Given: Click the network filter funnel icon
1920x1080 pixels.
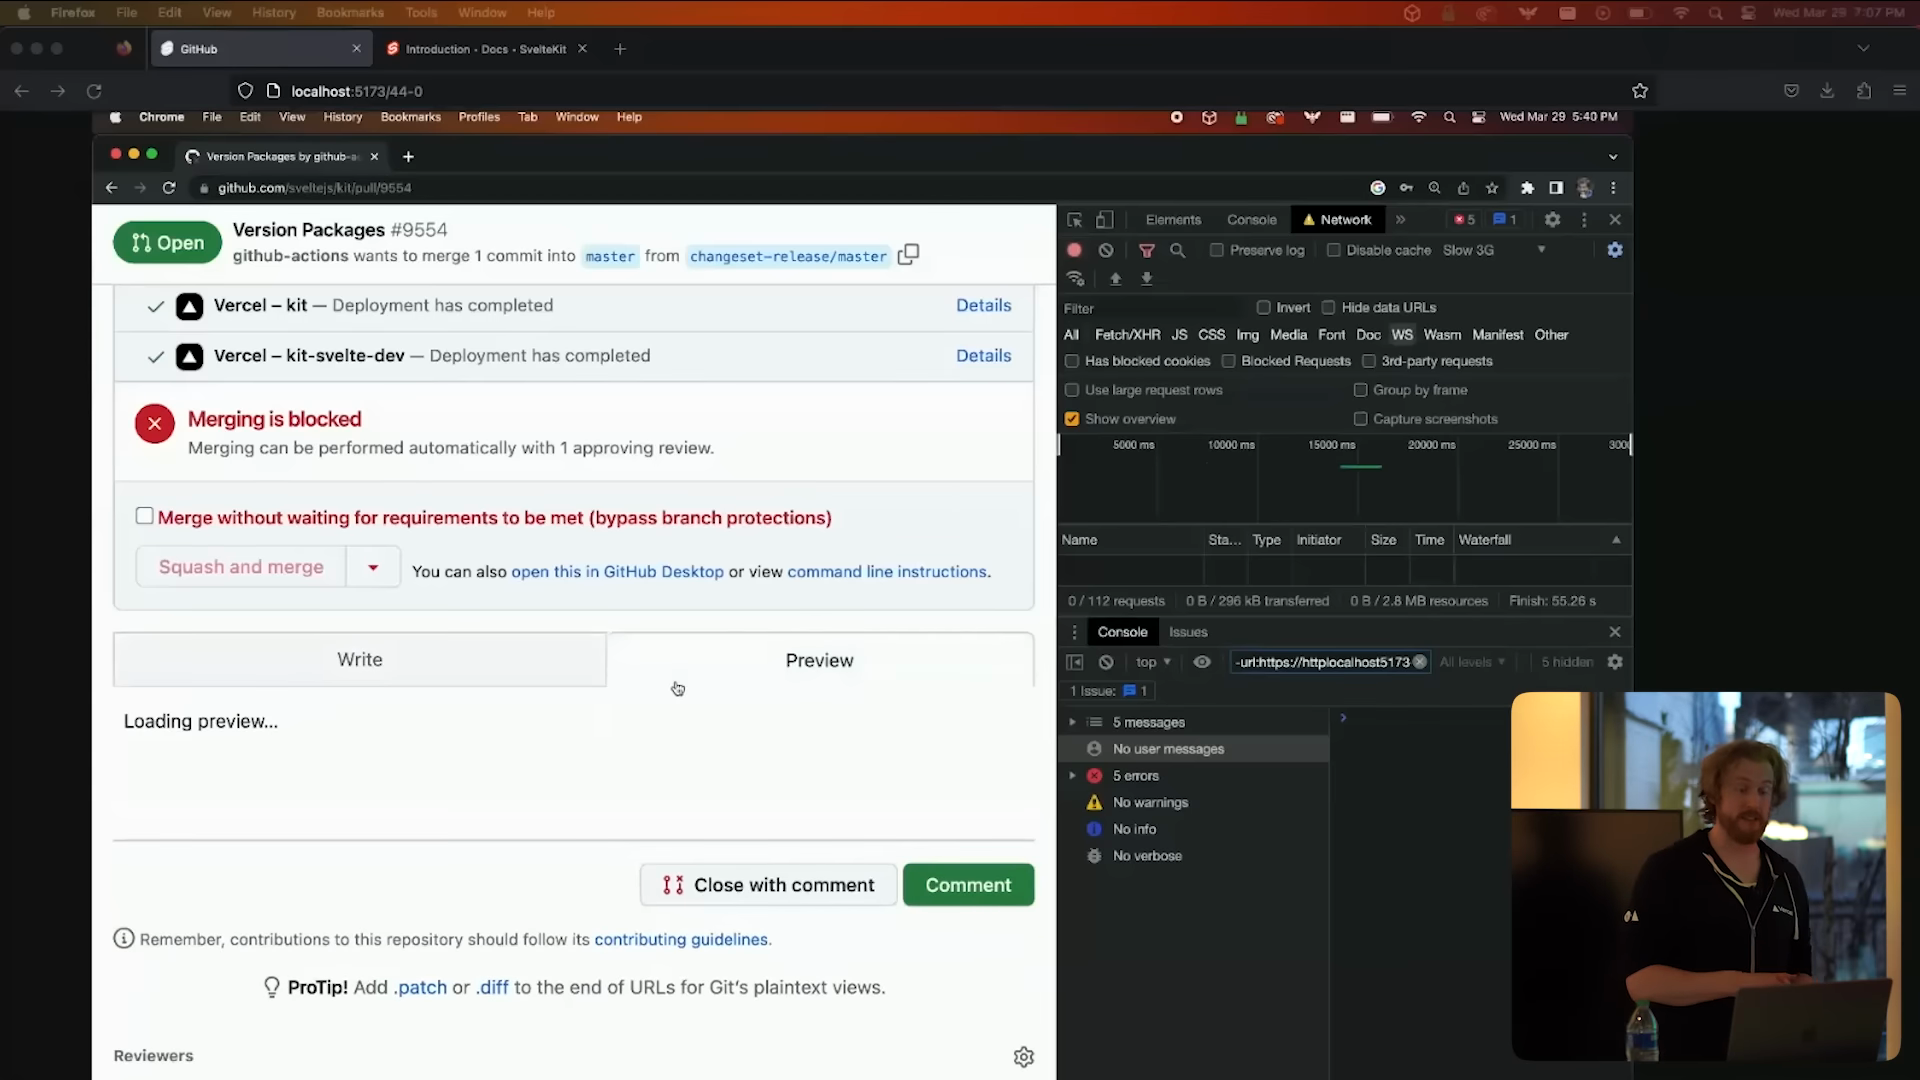Looking at the screenshot, I should [x=1147, y=250].
